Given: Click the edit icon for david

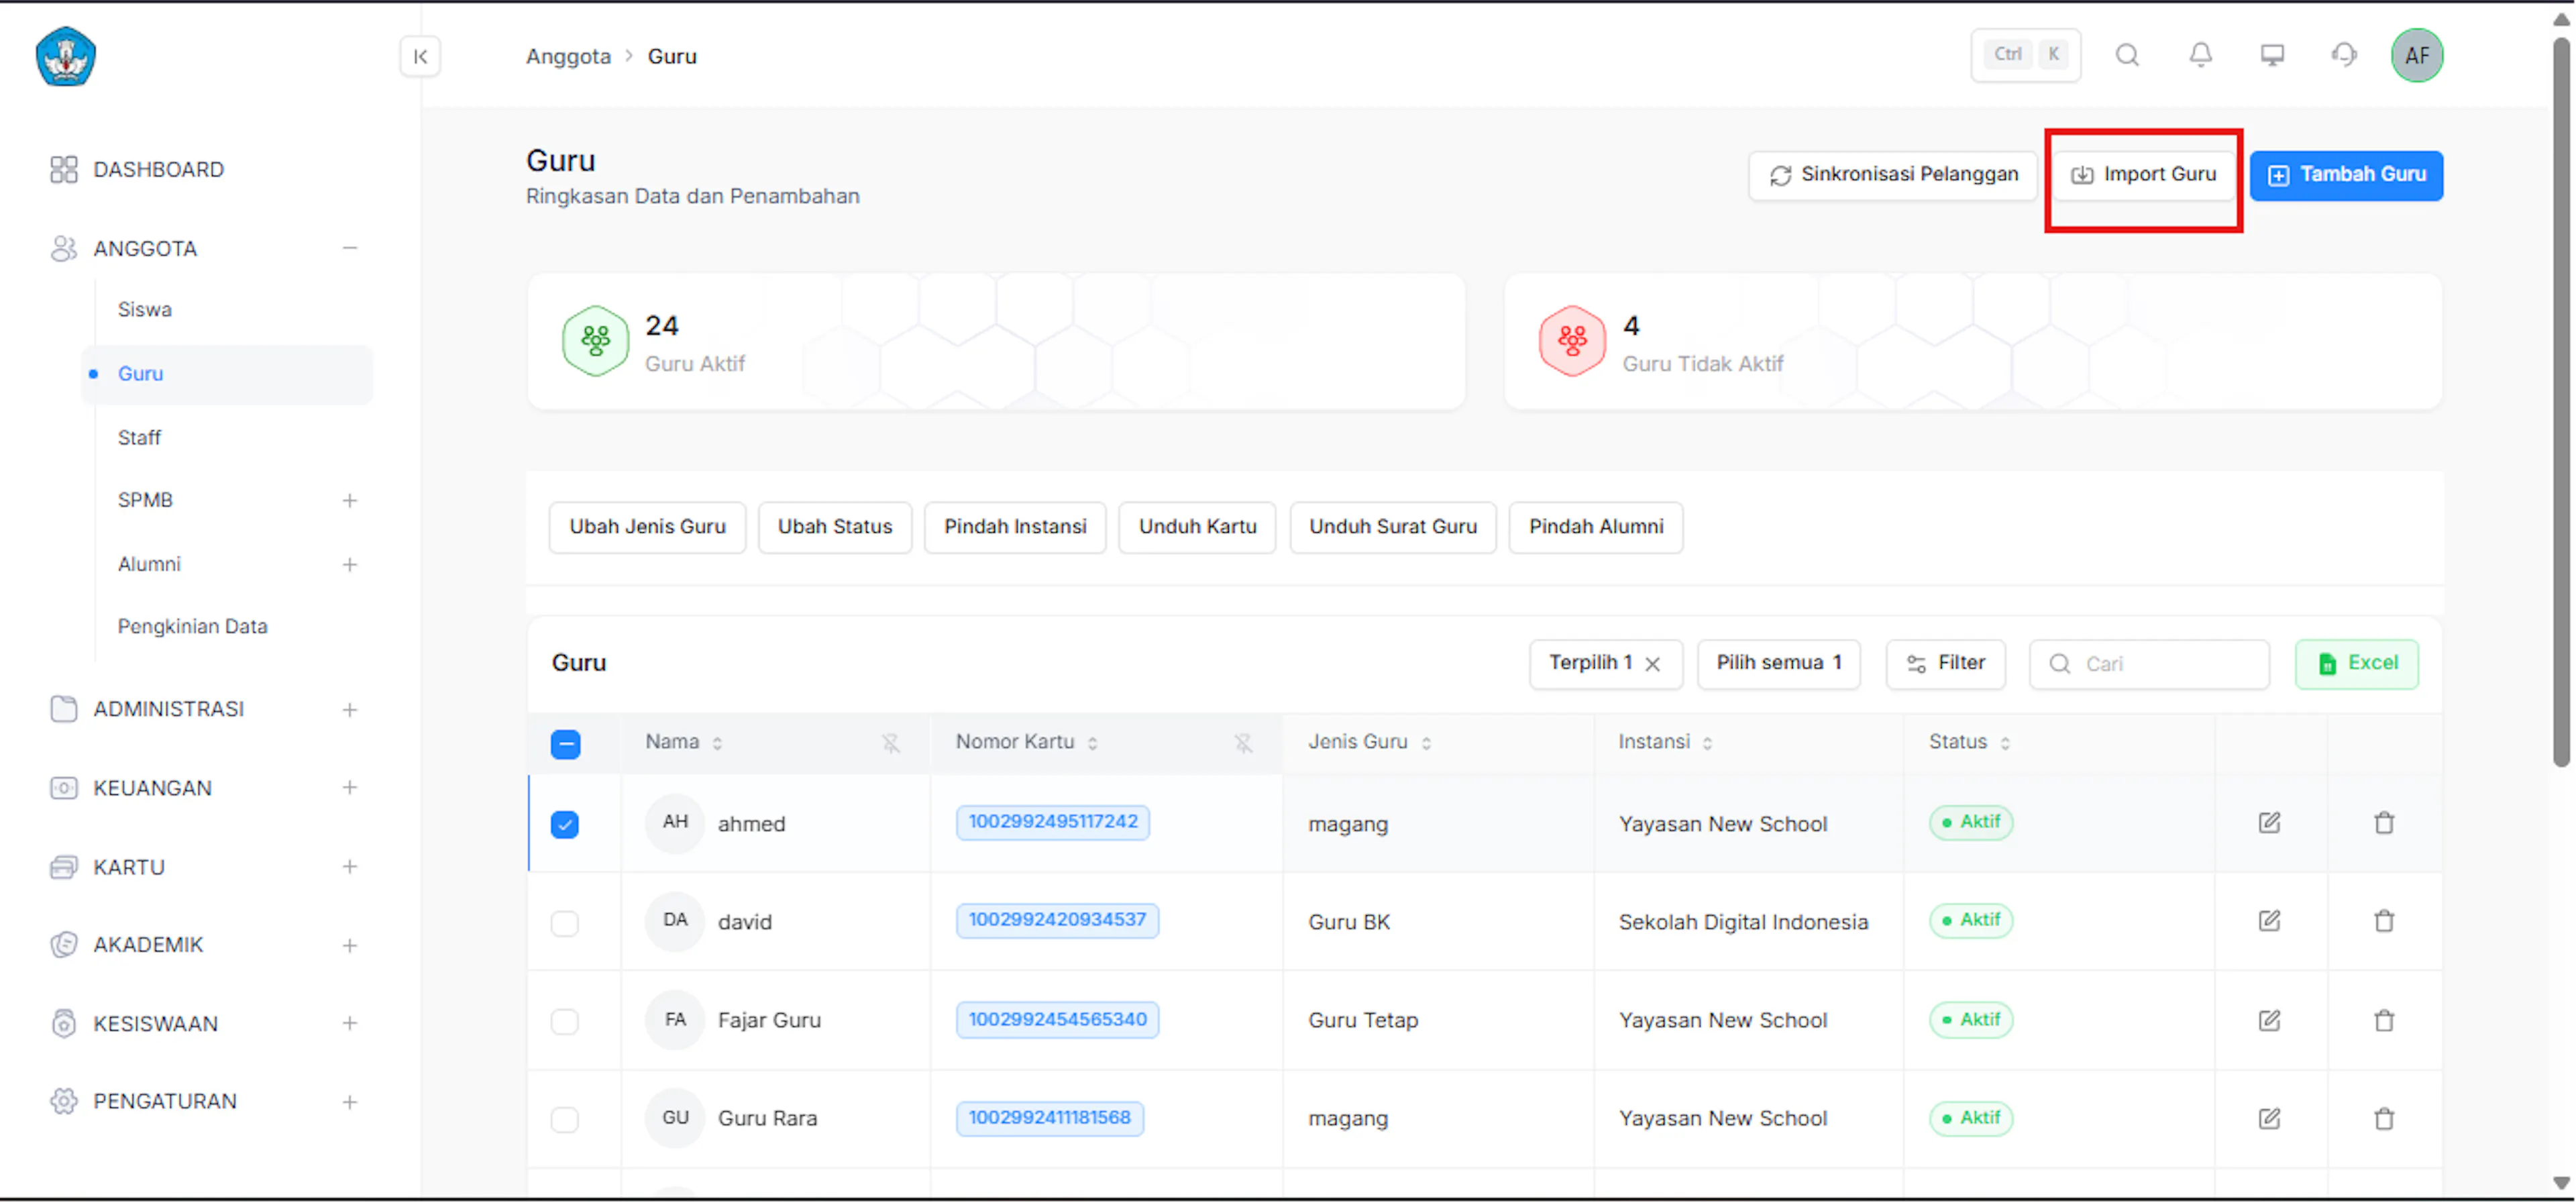Looking at the screenshot, I should tap(2269, 921).
